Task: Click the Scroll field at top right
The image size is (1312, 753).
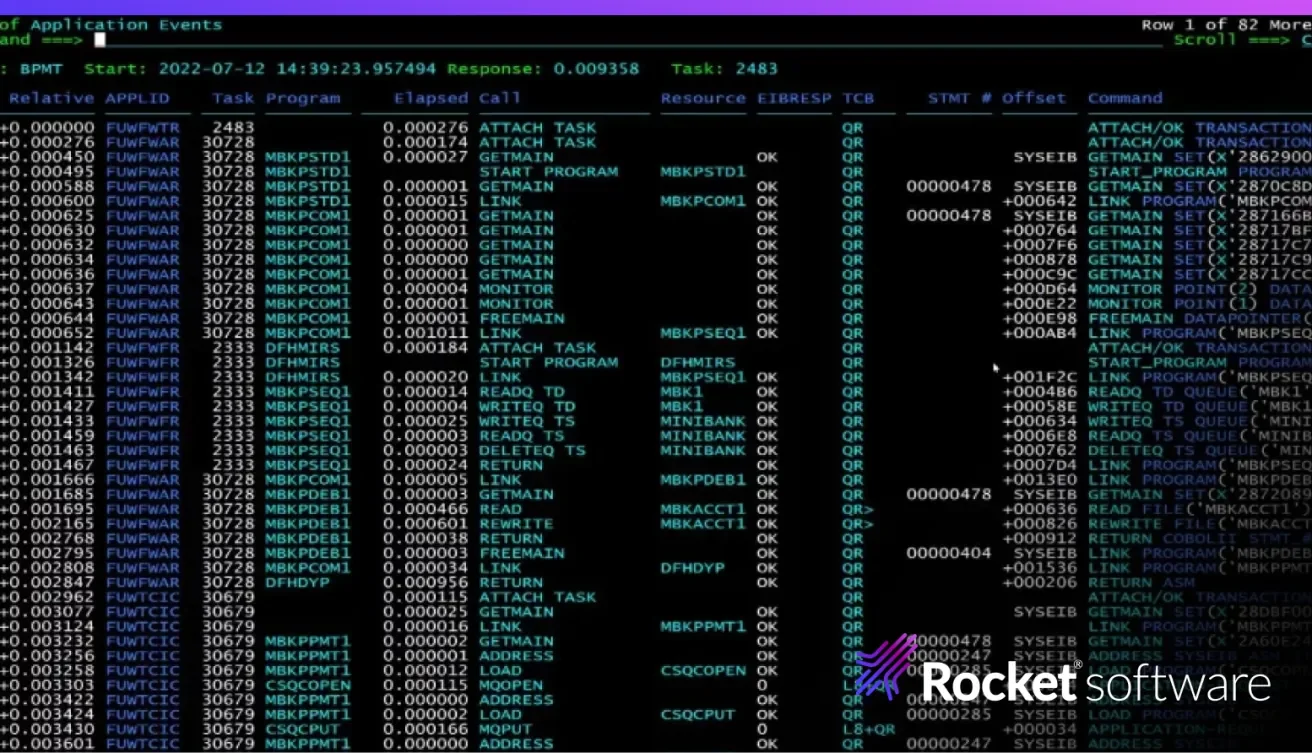Action: tap(1240, 40)
